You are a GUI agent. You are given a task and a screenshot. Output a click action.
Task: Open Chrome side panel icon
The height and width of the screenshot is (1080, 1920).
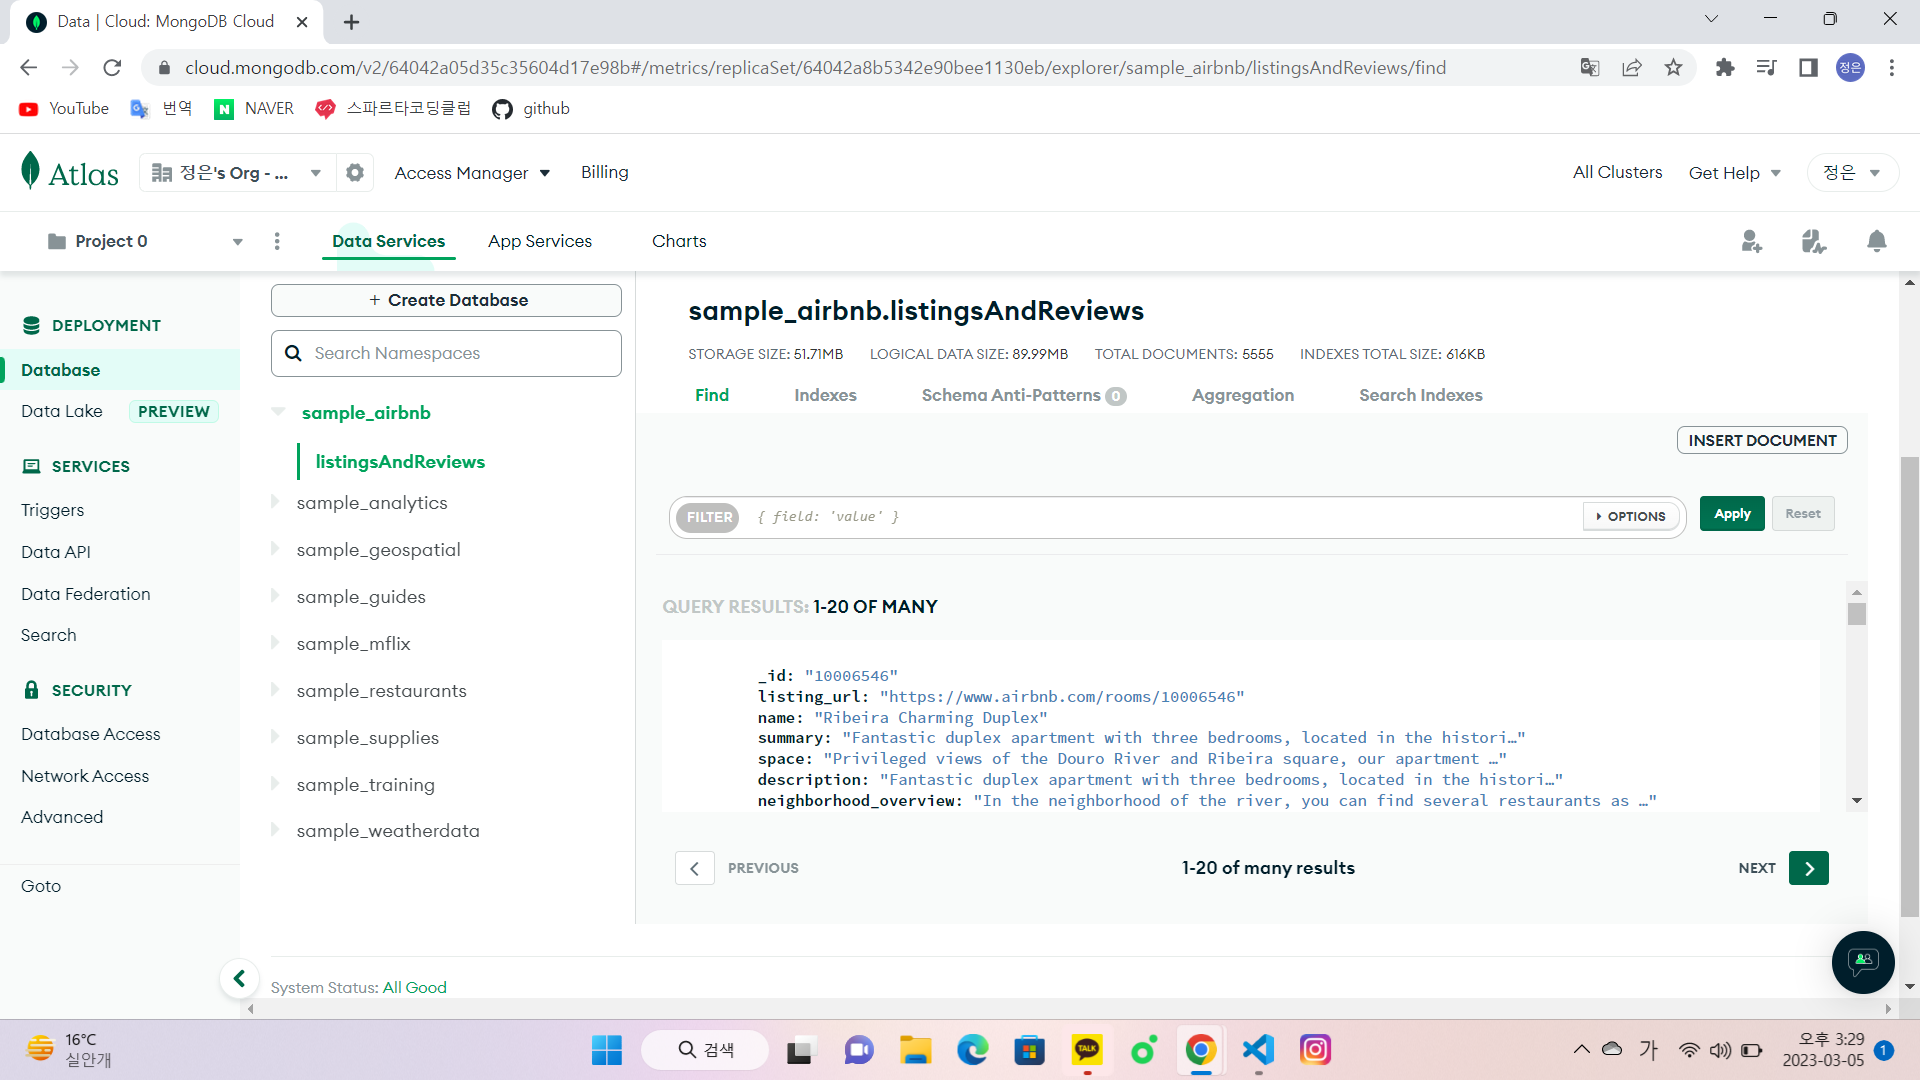pos(1808,67)
